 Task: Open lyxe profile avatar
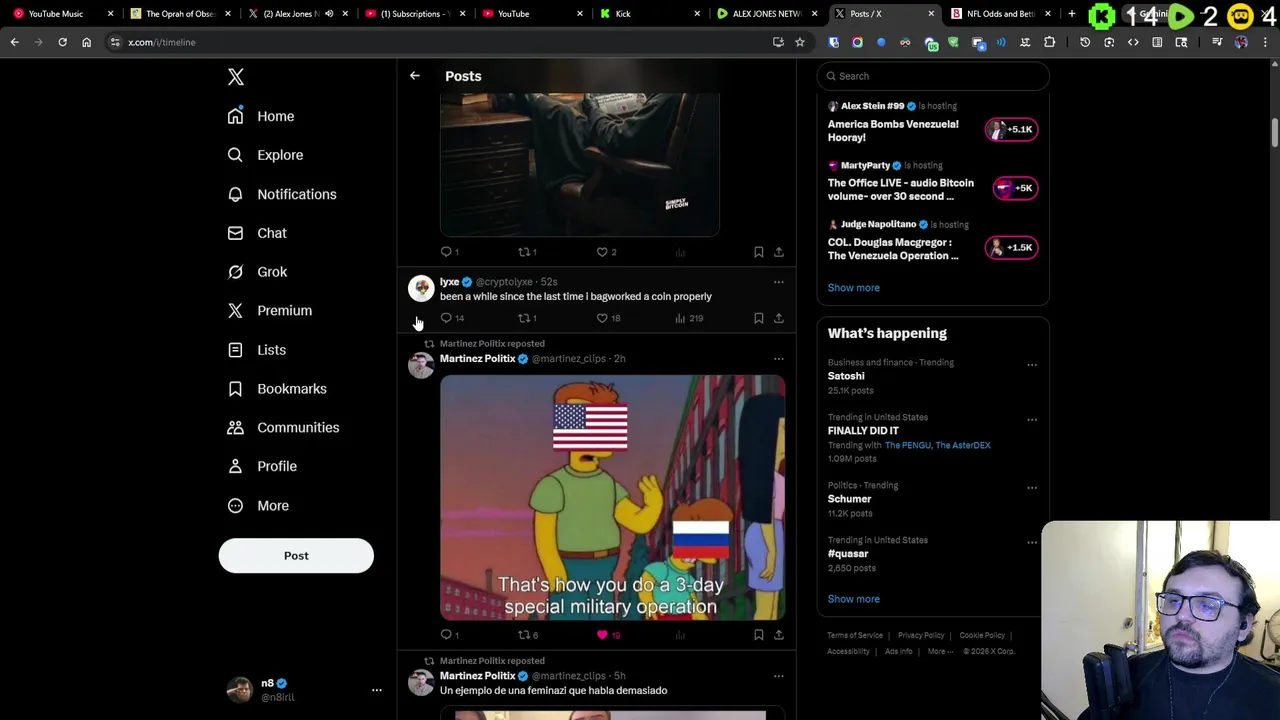coord(421,289)
